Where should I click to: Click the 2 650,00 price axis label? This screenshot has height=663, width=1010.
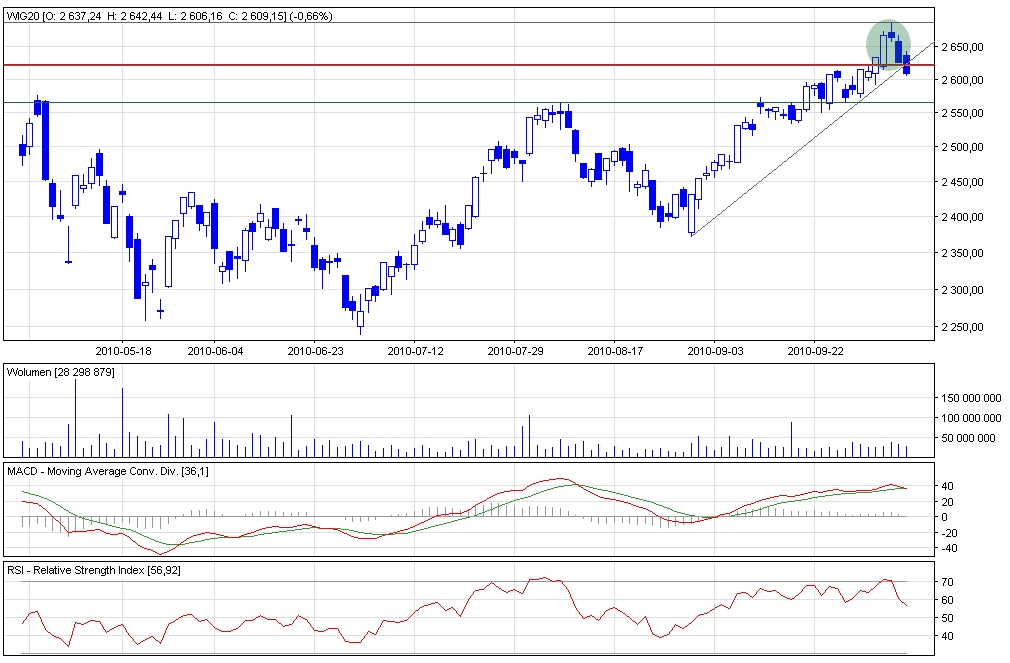coord(966,47)
